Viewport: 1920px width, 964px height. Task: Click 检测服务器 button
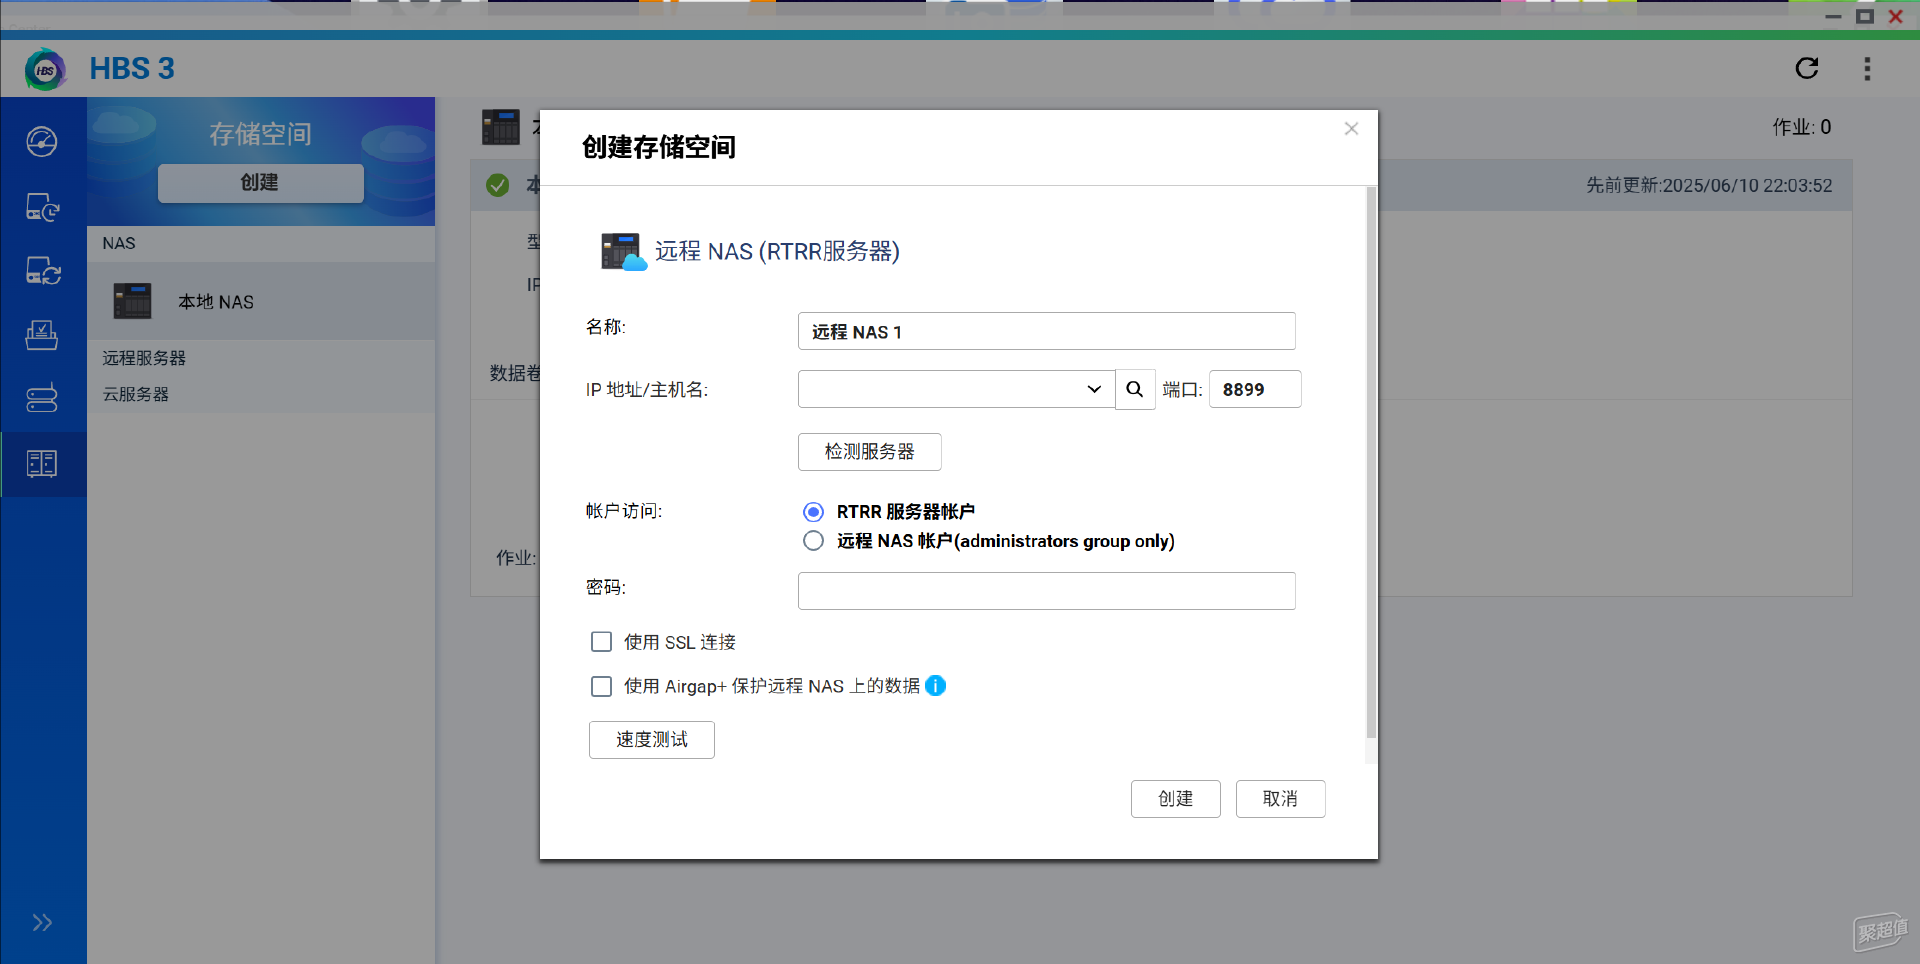click(x=870, y=452)
